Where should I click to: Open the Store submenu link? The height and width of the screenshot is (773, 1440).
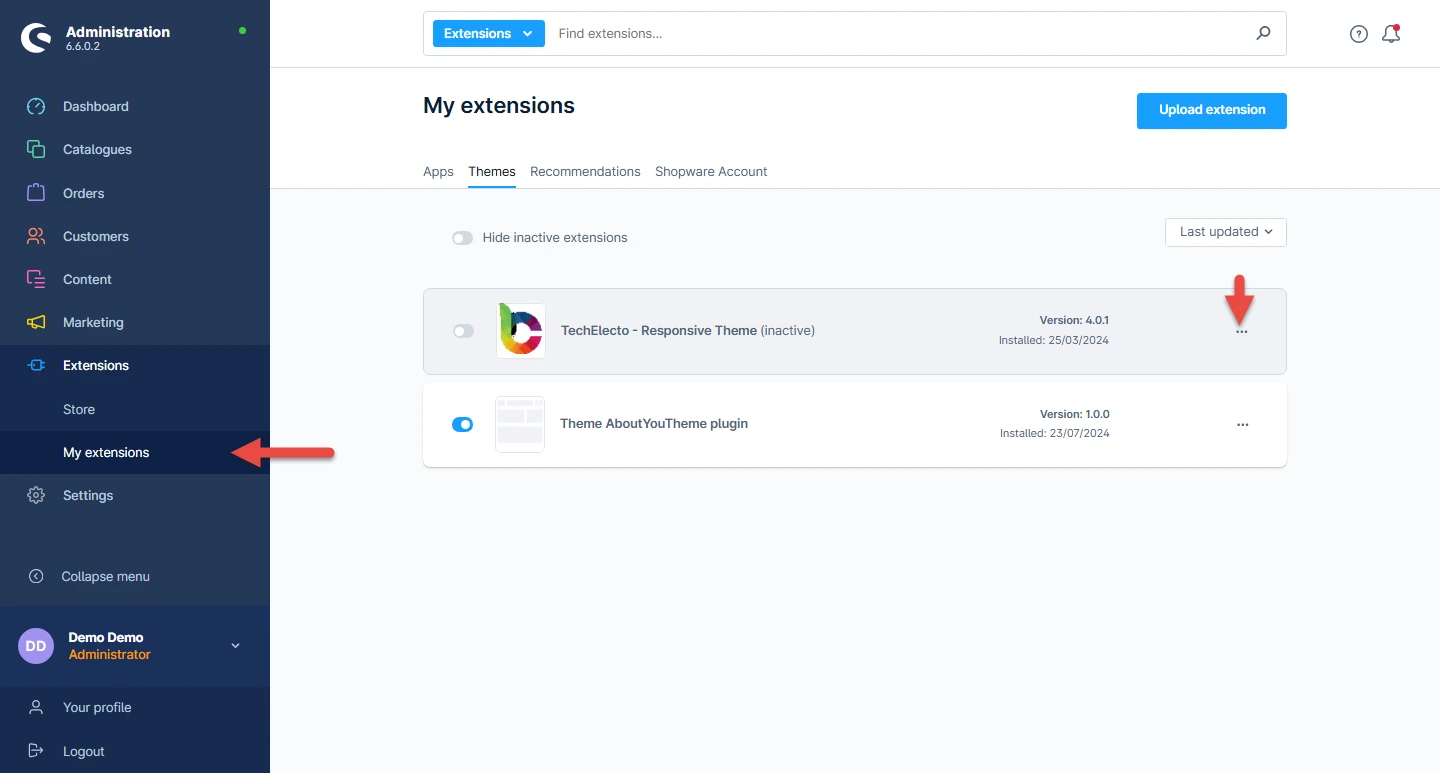(79, 410)
